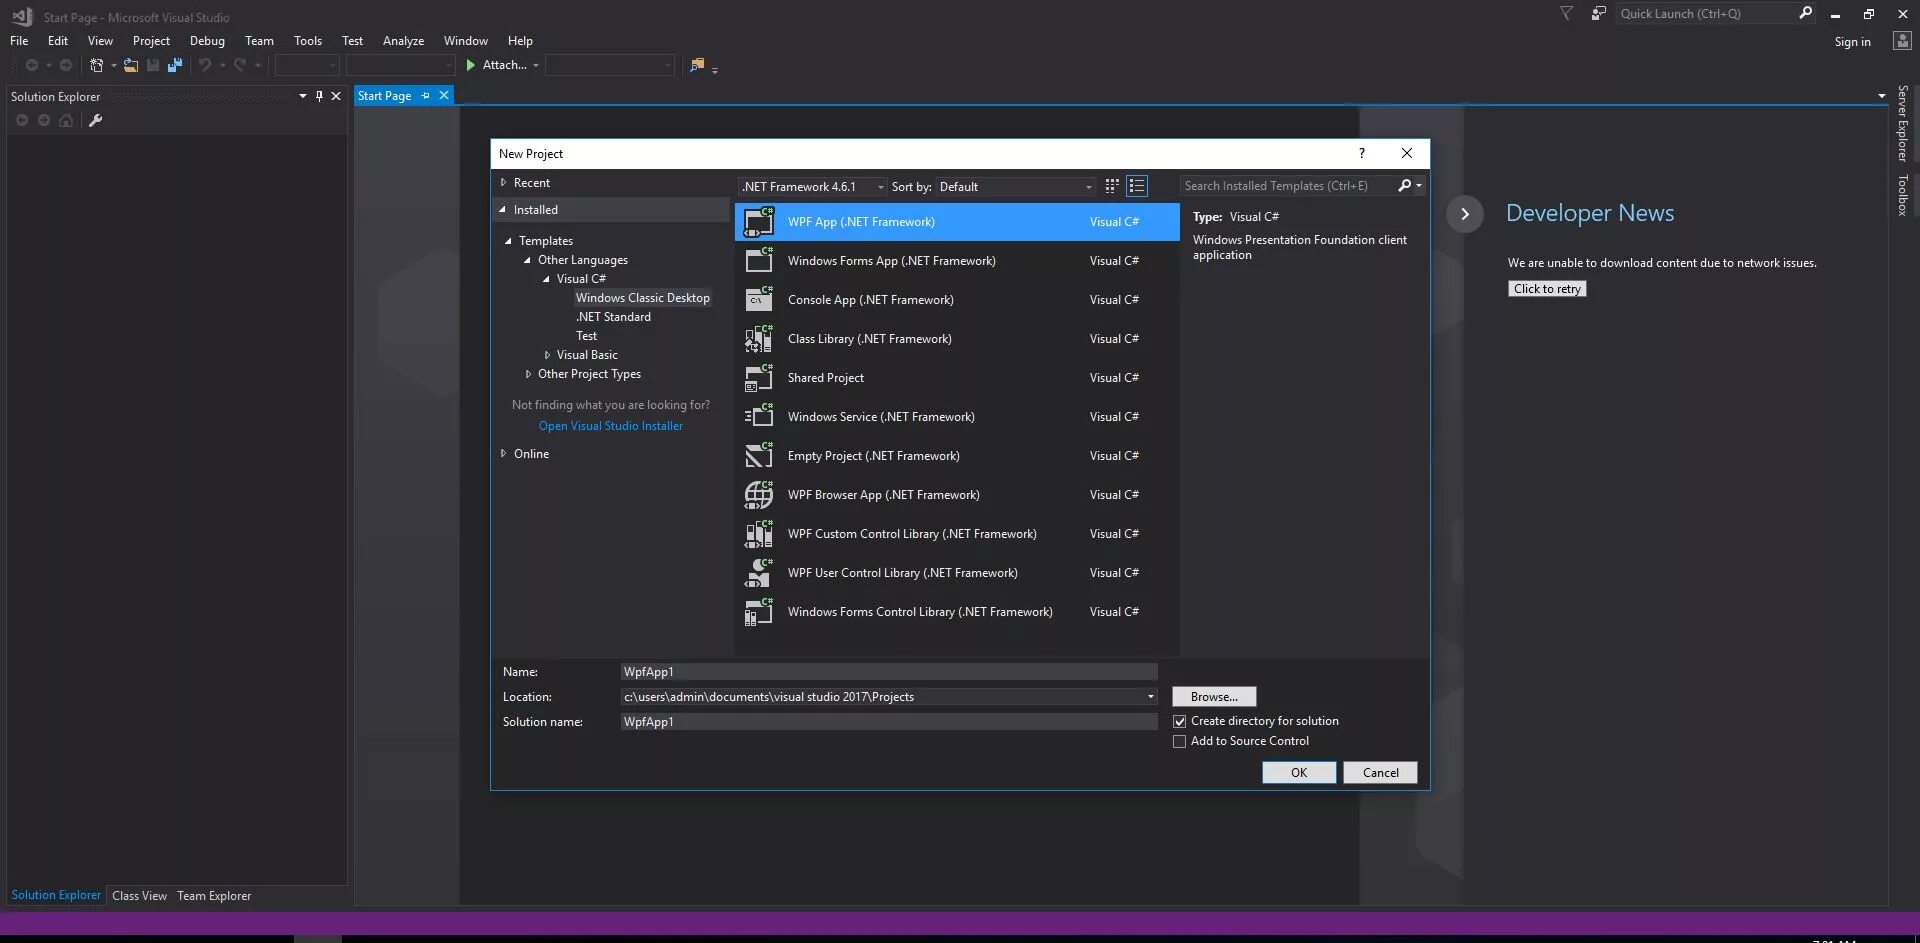Click the Open File toolbar icon
This screenshot has height=943, width=1920.
(x=130, y=65)
